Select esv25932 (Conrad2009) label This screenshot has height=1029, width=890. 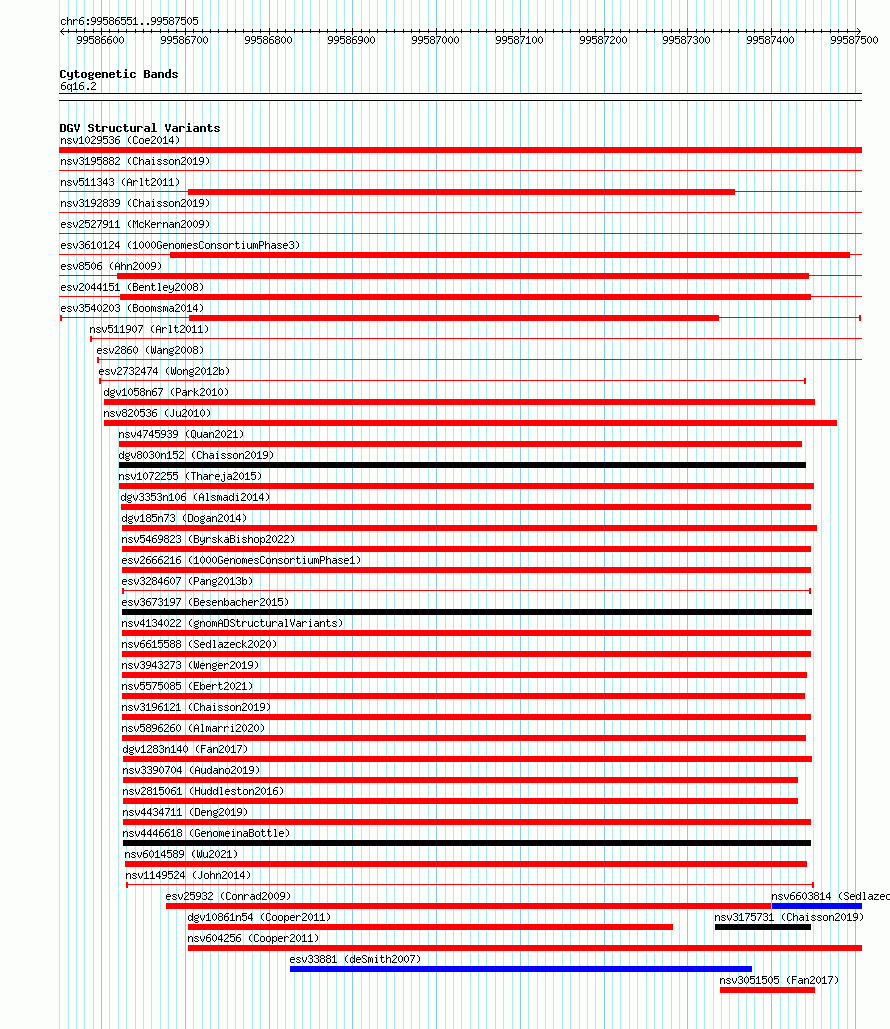pos(228,896)
